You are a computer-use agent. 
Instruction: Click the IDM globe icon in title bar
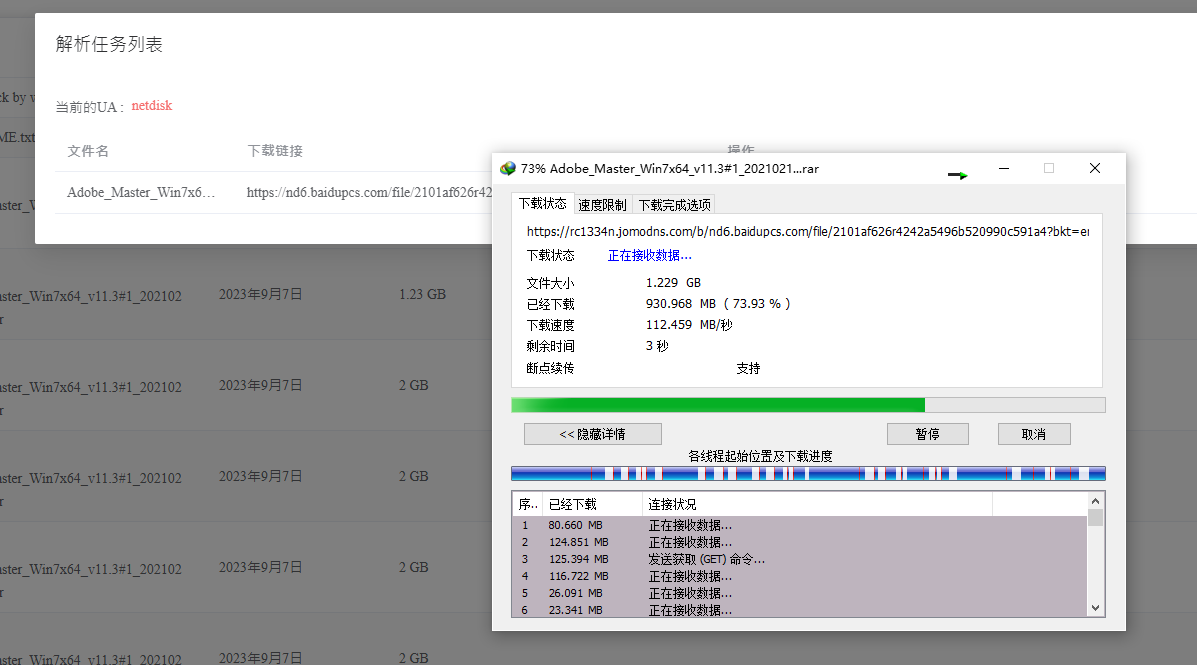coord(508,169)
